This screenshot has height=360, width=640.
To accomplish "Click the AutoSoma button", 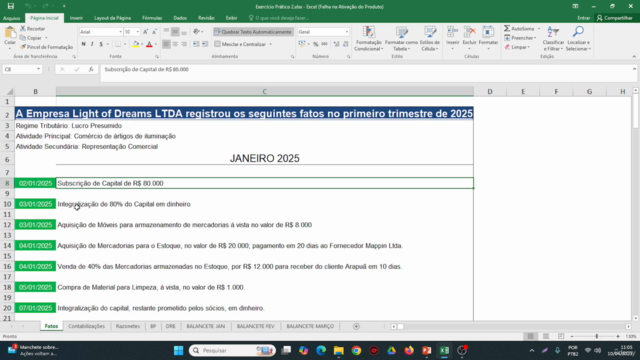I will [x=519, y=29].
